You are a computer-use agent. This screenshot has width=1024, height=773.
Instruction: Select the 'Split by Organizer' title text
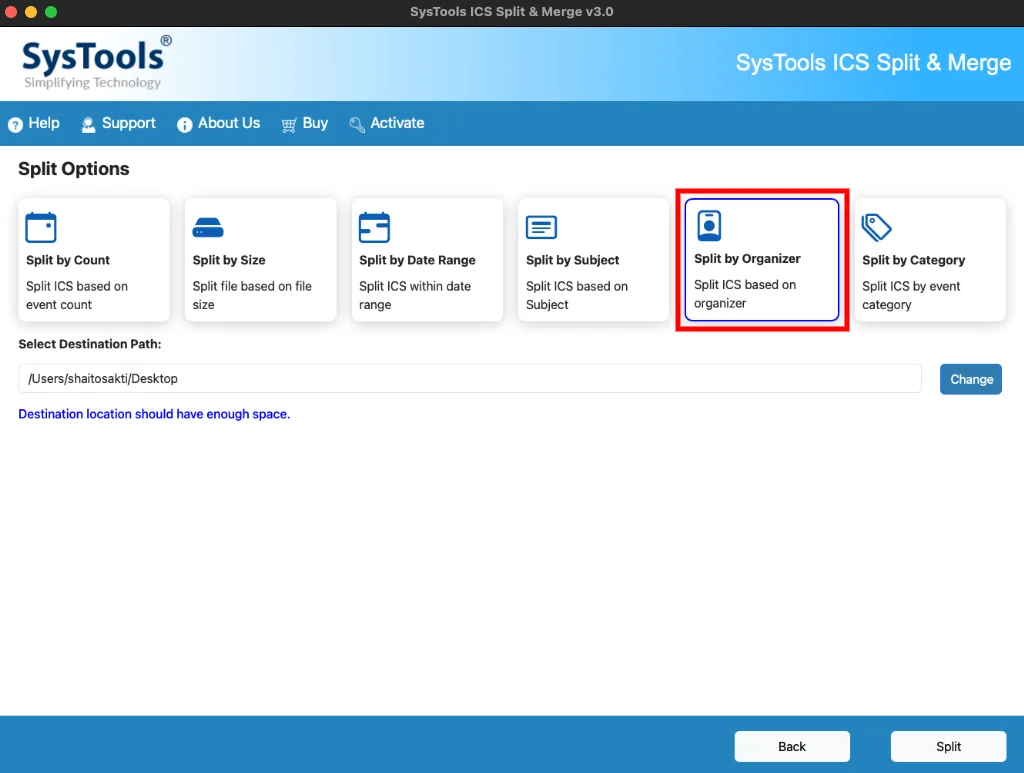(747, 259)
